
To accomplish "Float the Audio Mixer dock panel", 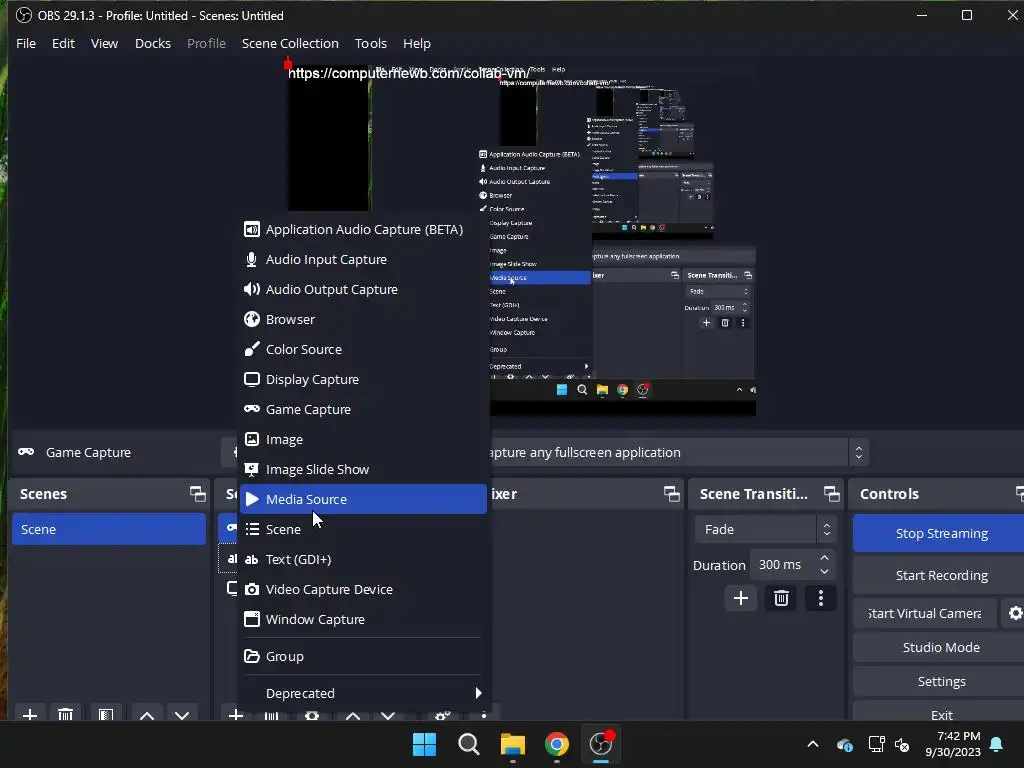I will [671, 494].
